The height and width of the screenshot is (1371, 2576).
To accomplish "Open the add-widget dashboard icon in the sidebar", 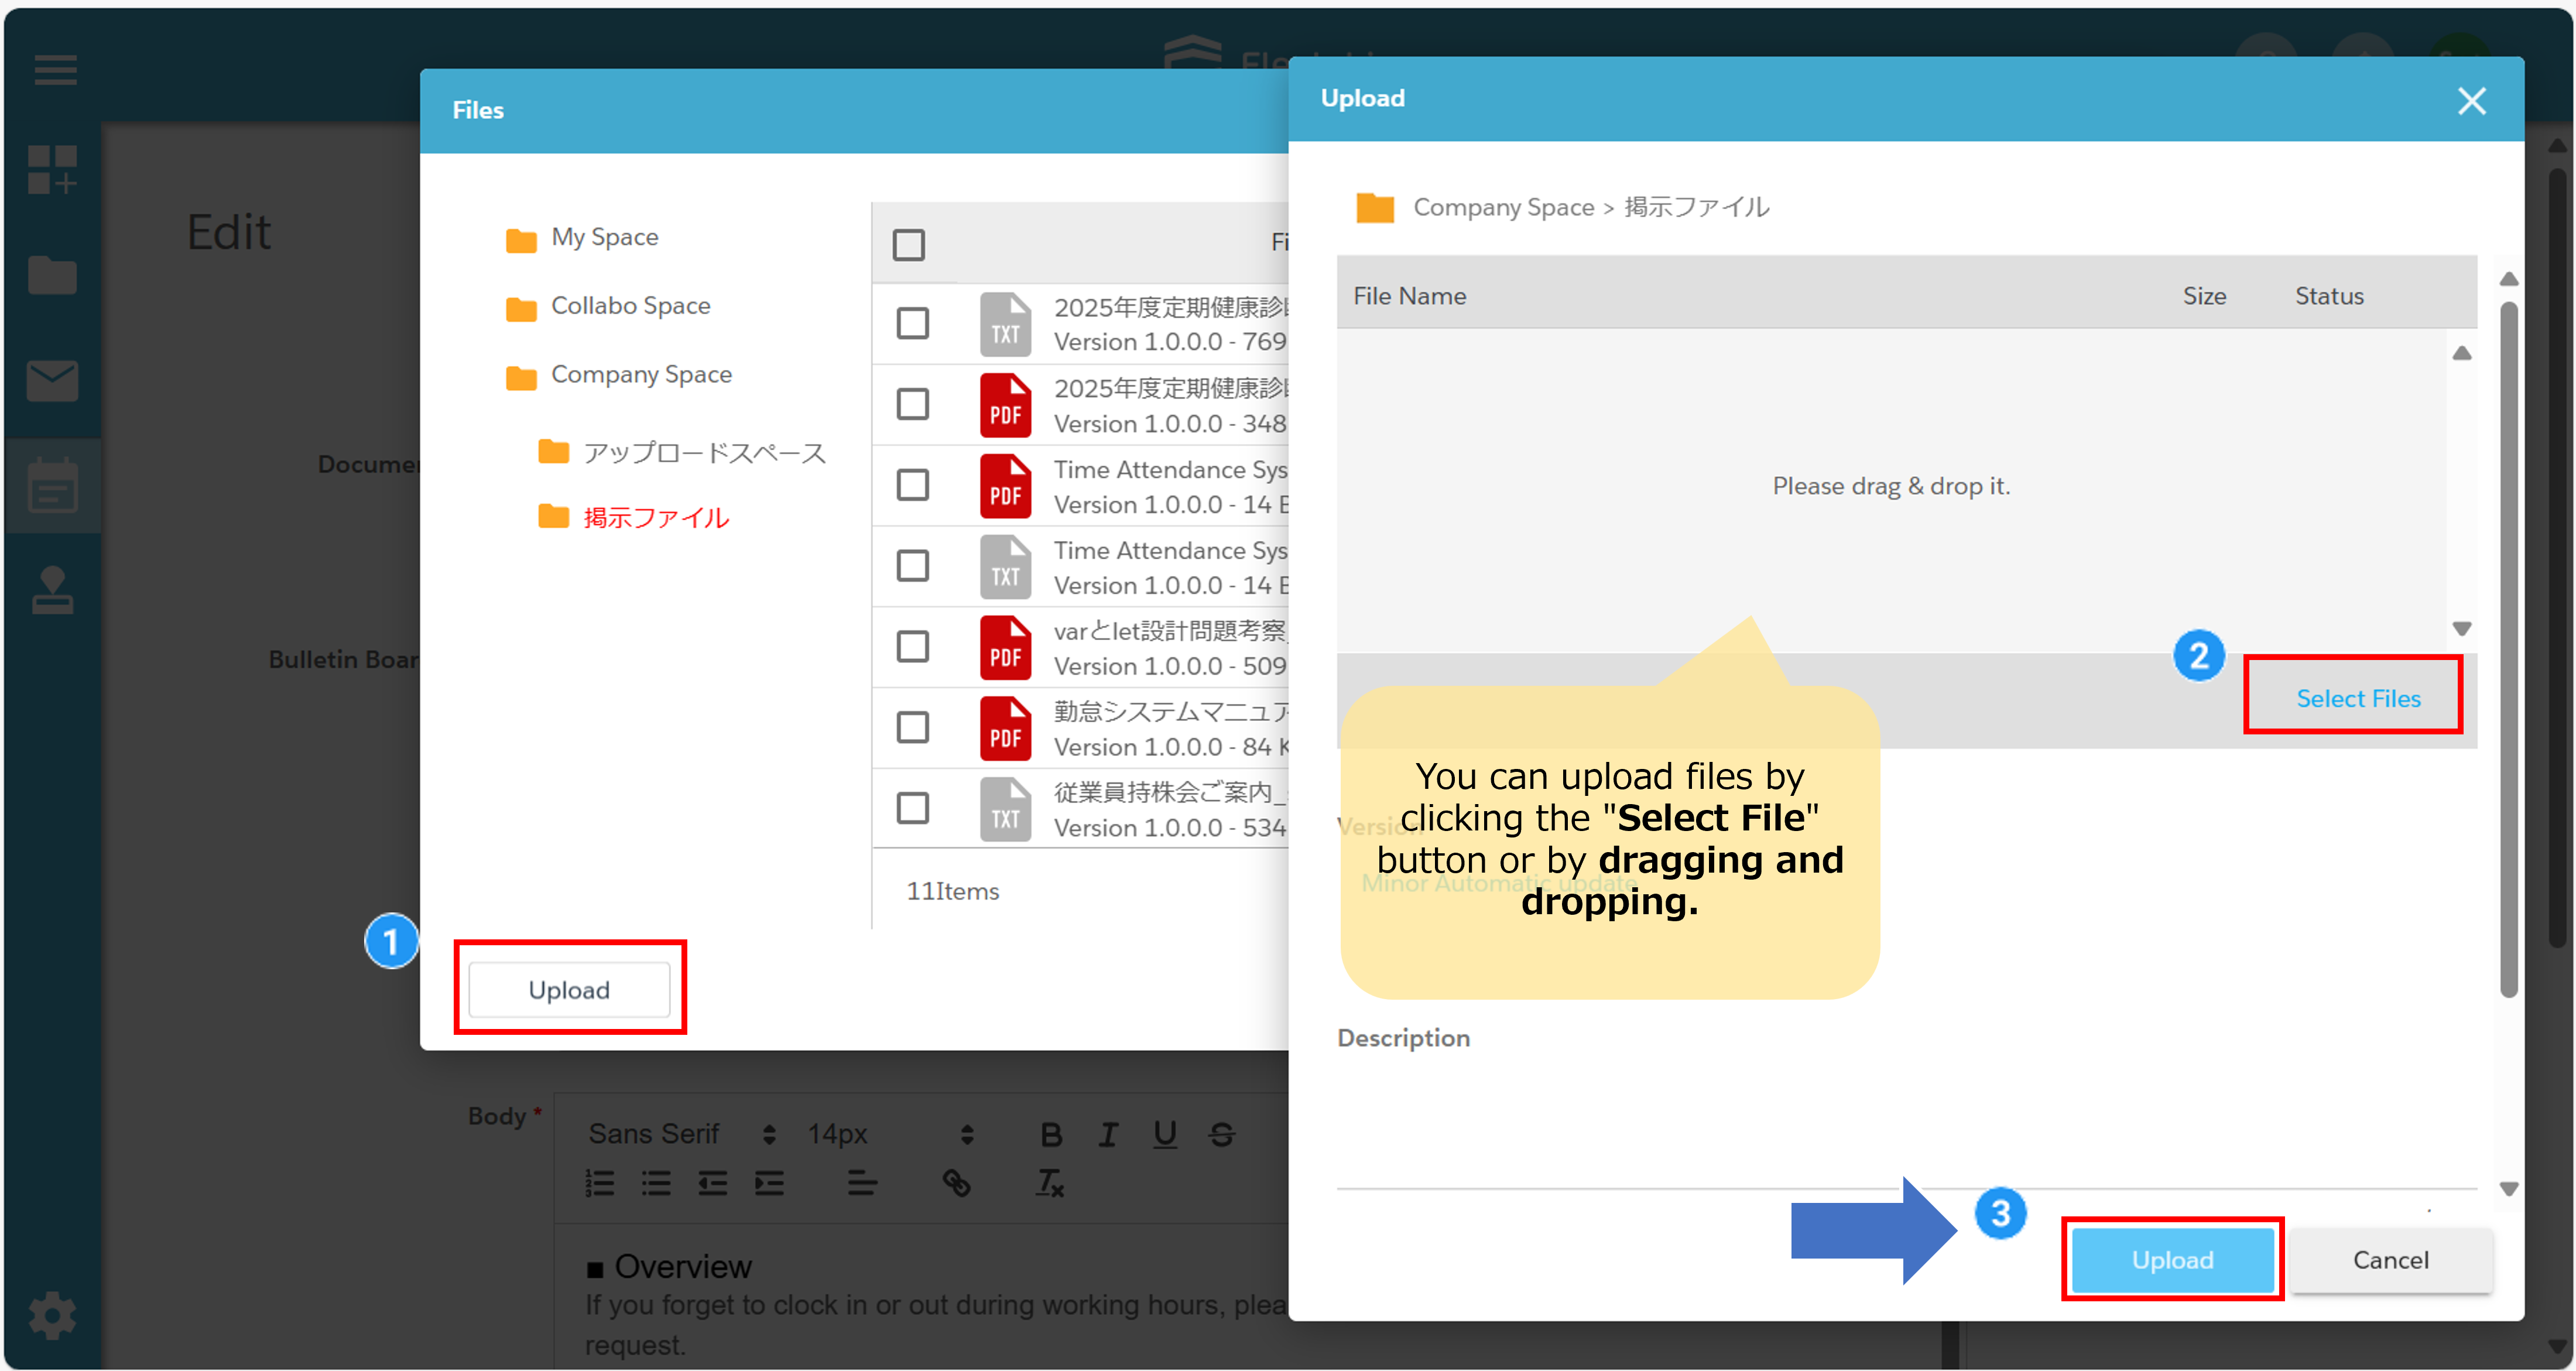I will pos(53,169).
